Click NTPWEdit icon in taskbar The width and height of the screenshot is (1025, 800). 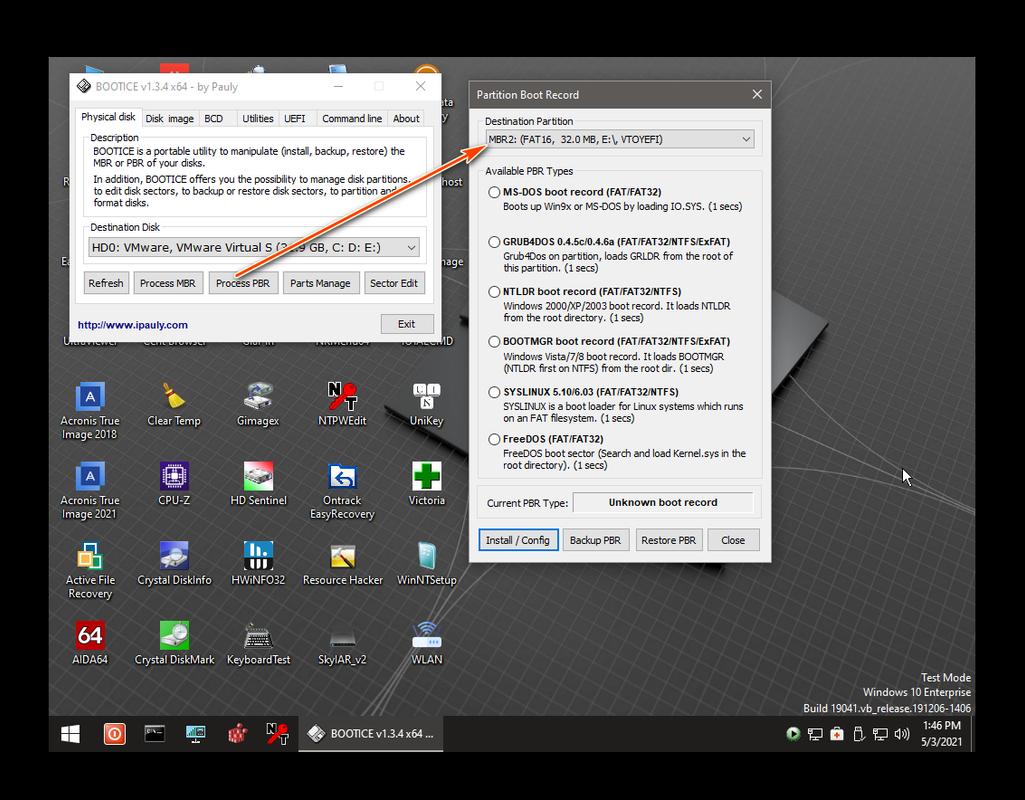click(277, 734)
